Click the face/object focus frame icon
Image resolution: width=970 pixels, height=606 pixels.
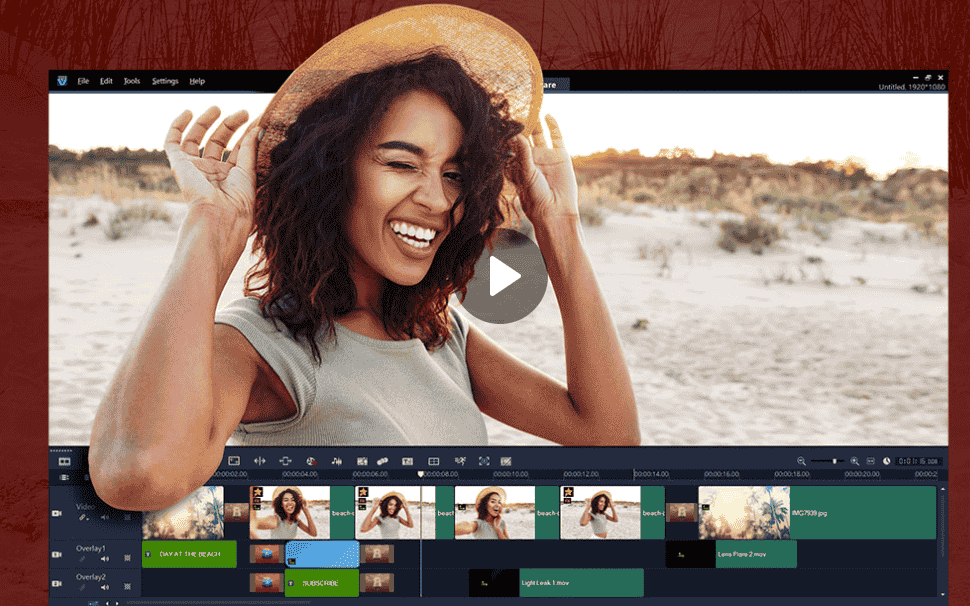pyautogui.click(x=484, y=461)
